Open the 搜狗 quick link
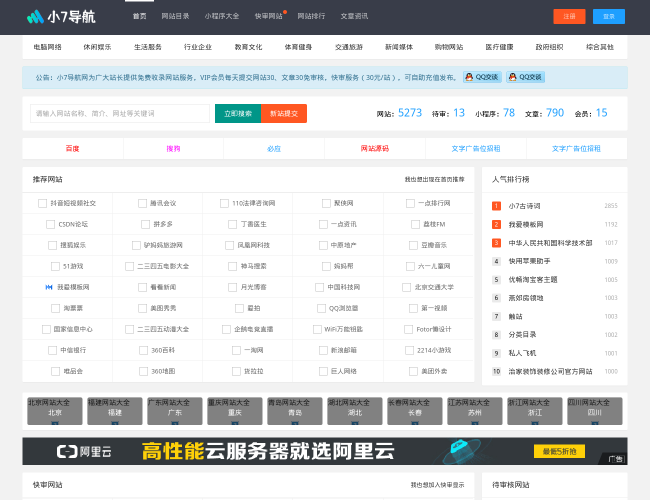Image resolution: width=650 pixels, height=500 pixels. pos(173,148)
